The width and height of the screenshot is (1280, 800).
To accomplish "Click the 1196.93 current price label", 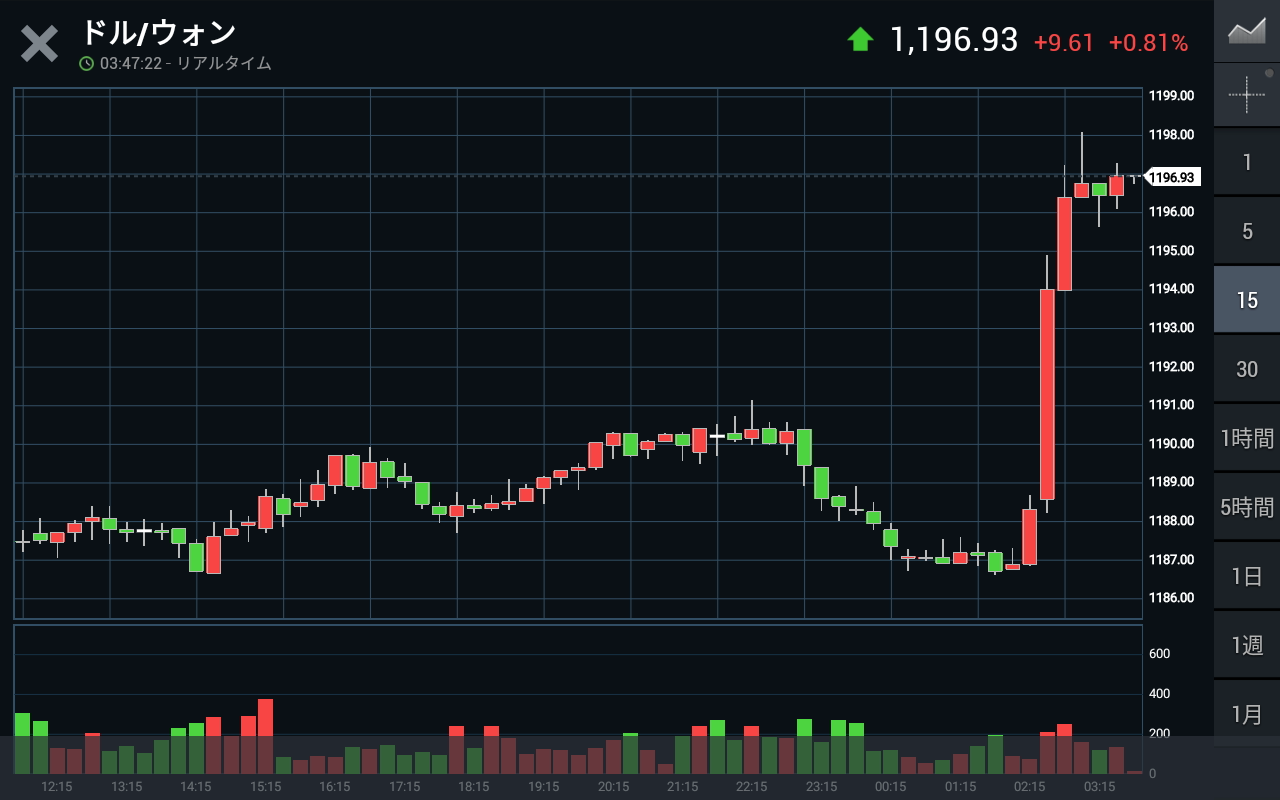I will [1171, 178].
